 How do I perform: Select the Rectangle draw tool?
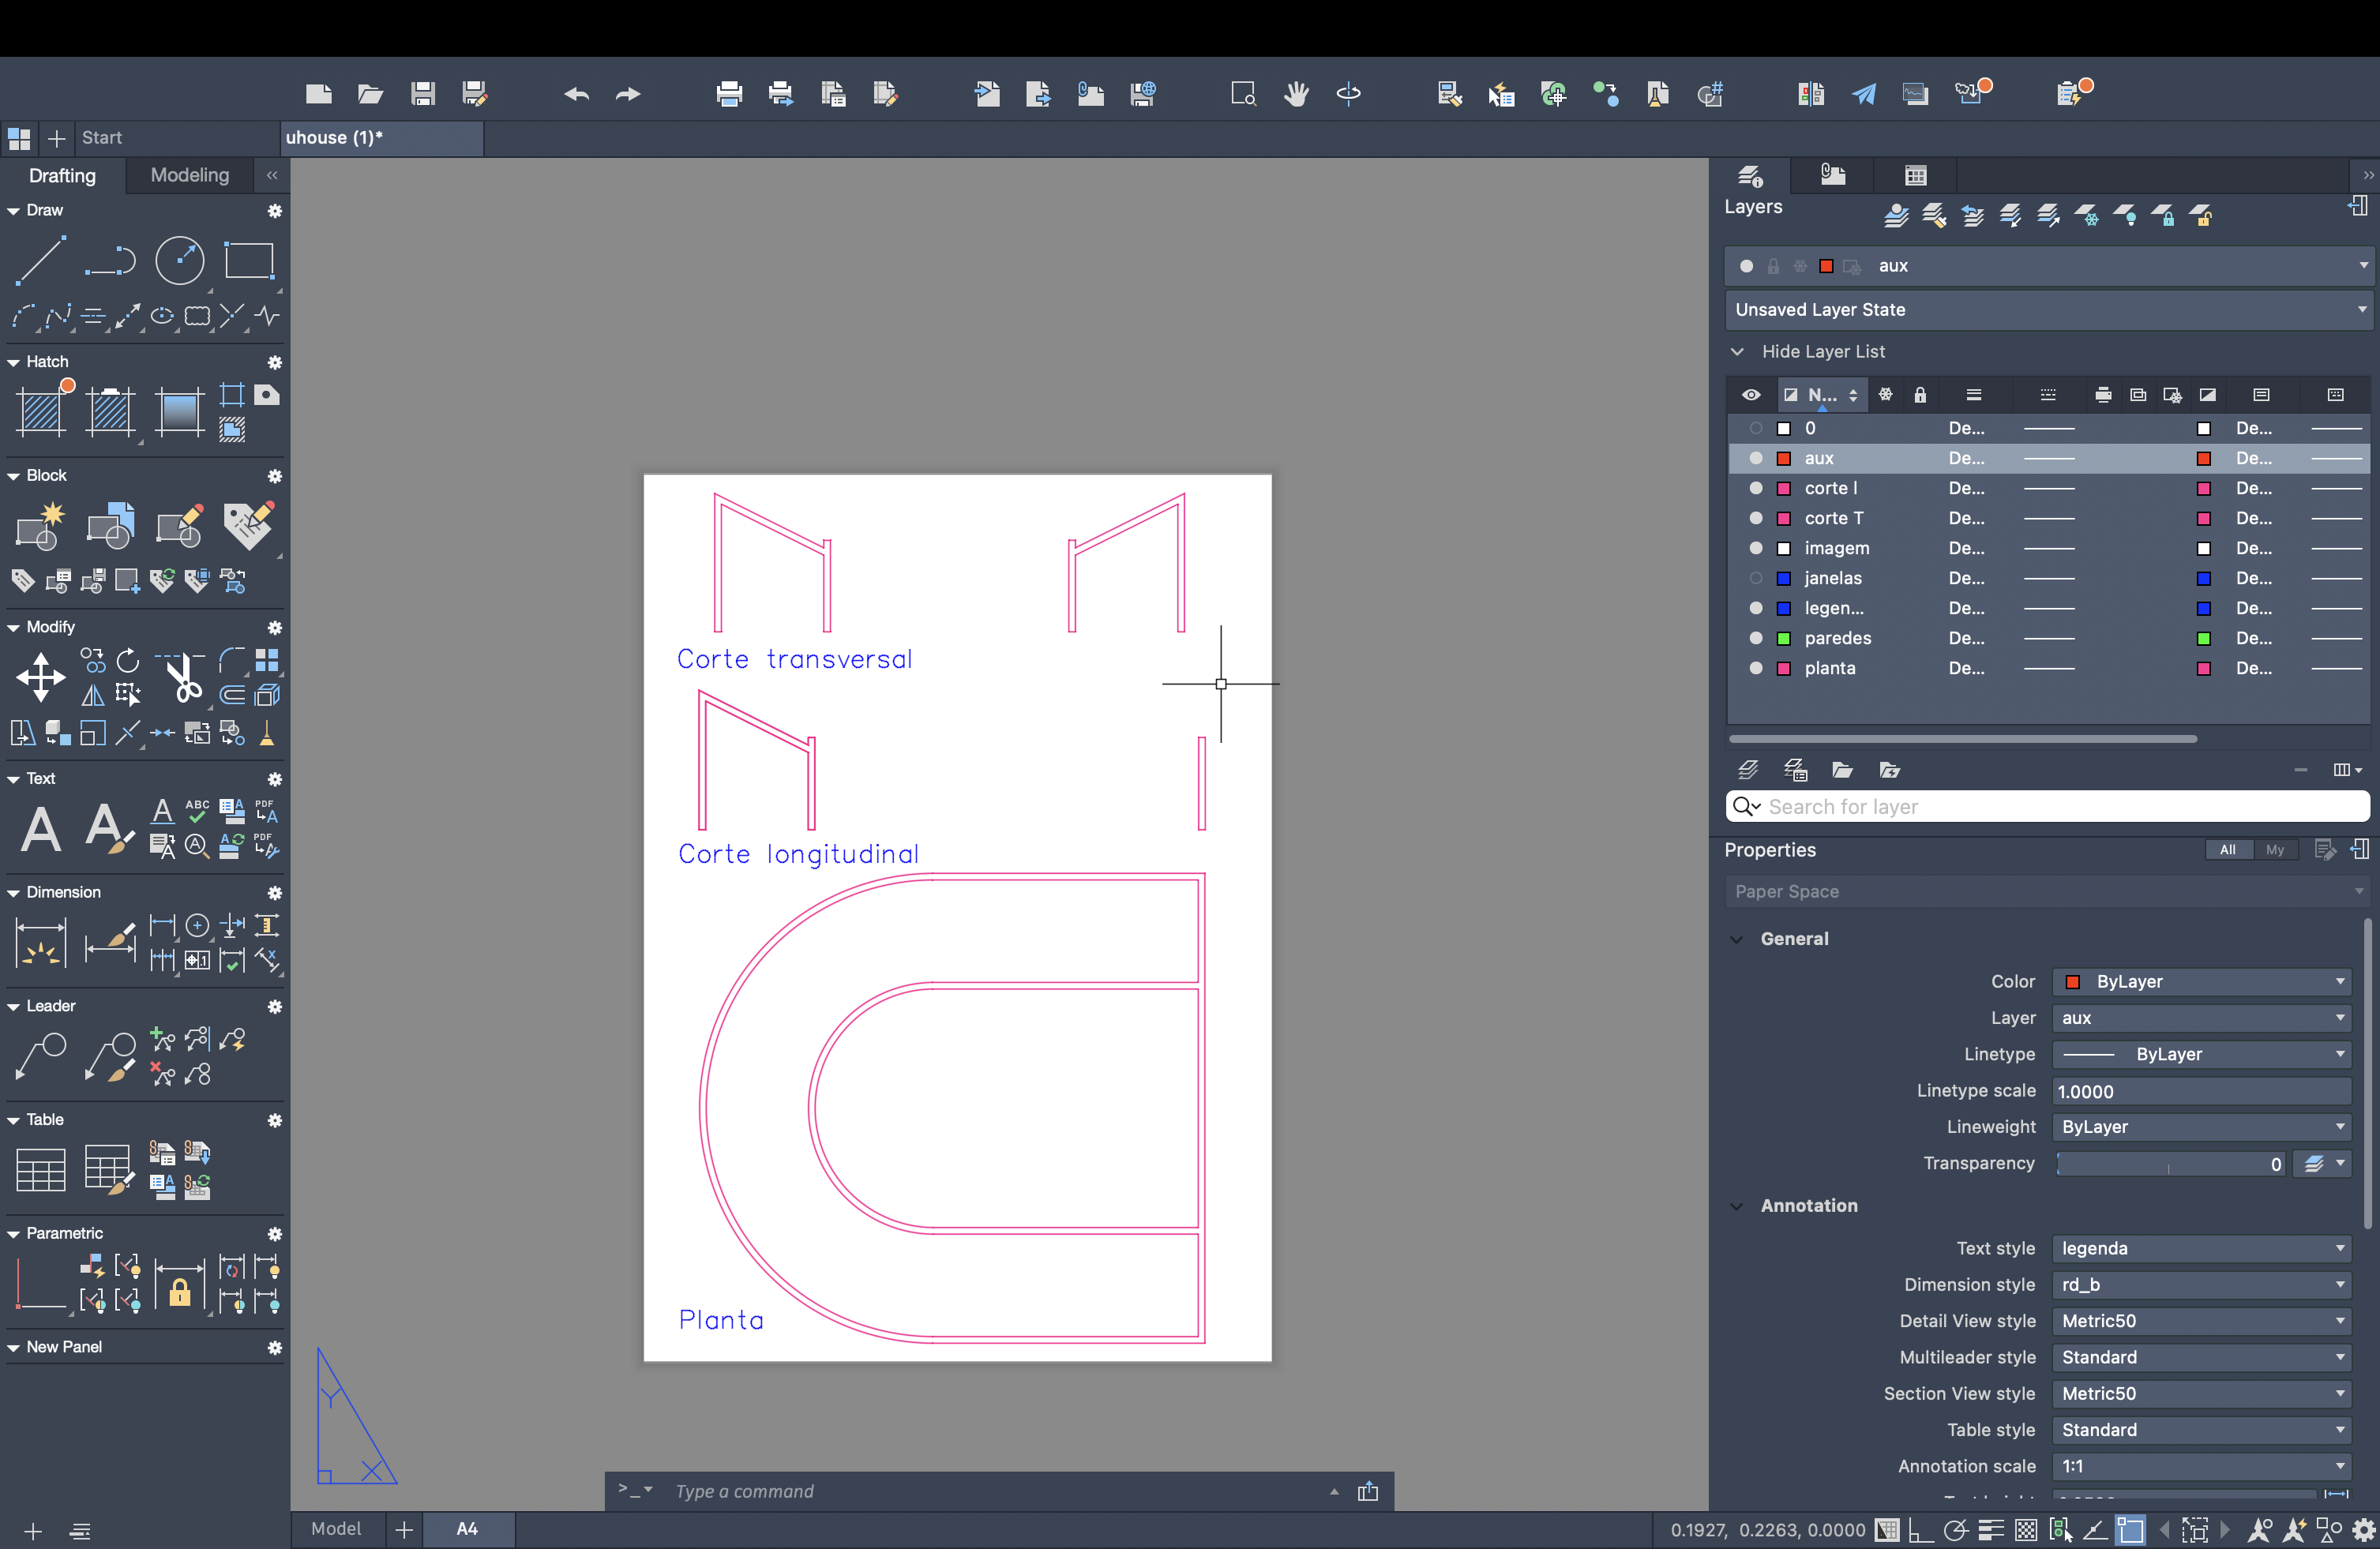[x=249, y=262]
